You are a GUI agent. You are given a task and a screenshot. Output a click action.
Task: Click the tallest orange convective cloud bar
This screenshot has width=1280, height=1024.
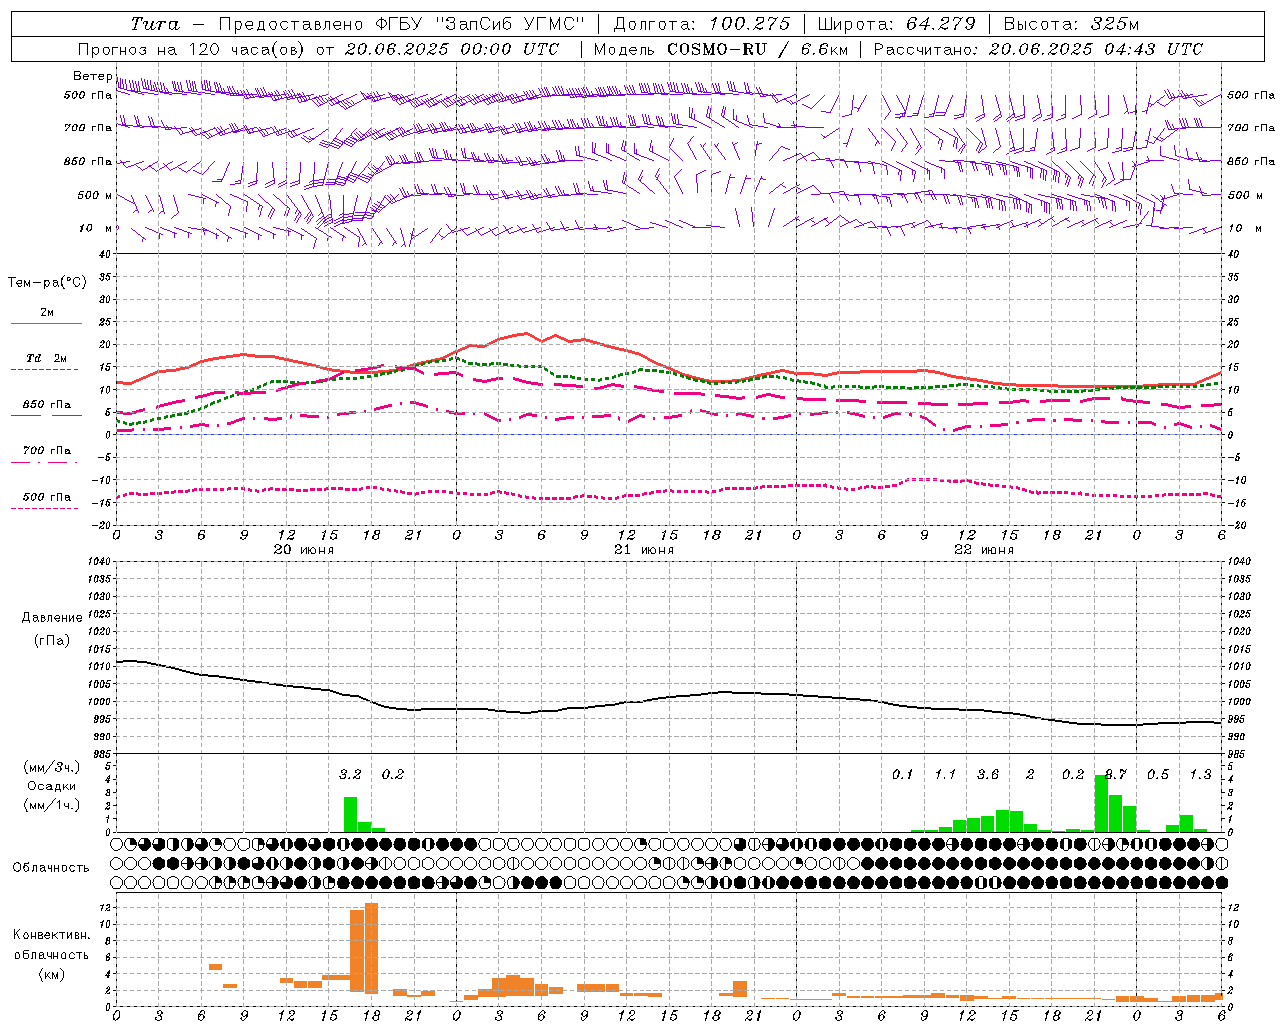pyautogui.click(x=371, y=948)
